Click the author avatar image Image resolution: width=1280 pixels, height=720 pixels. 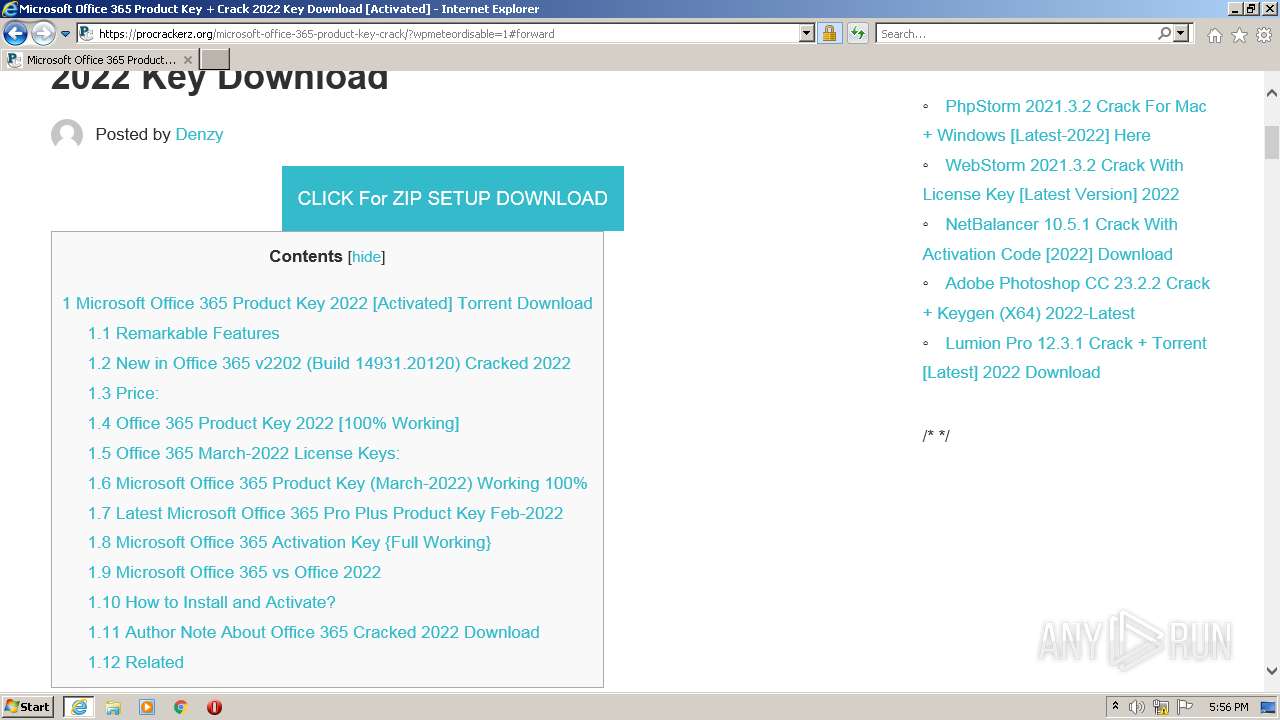67,134
